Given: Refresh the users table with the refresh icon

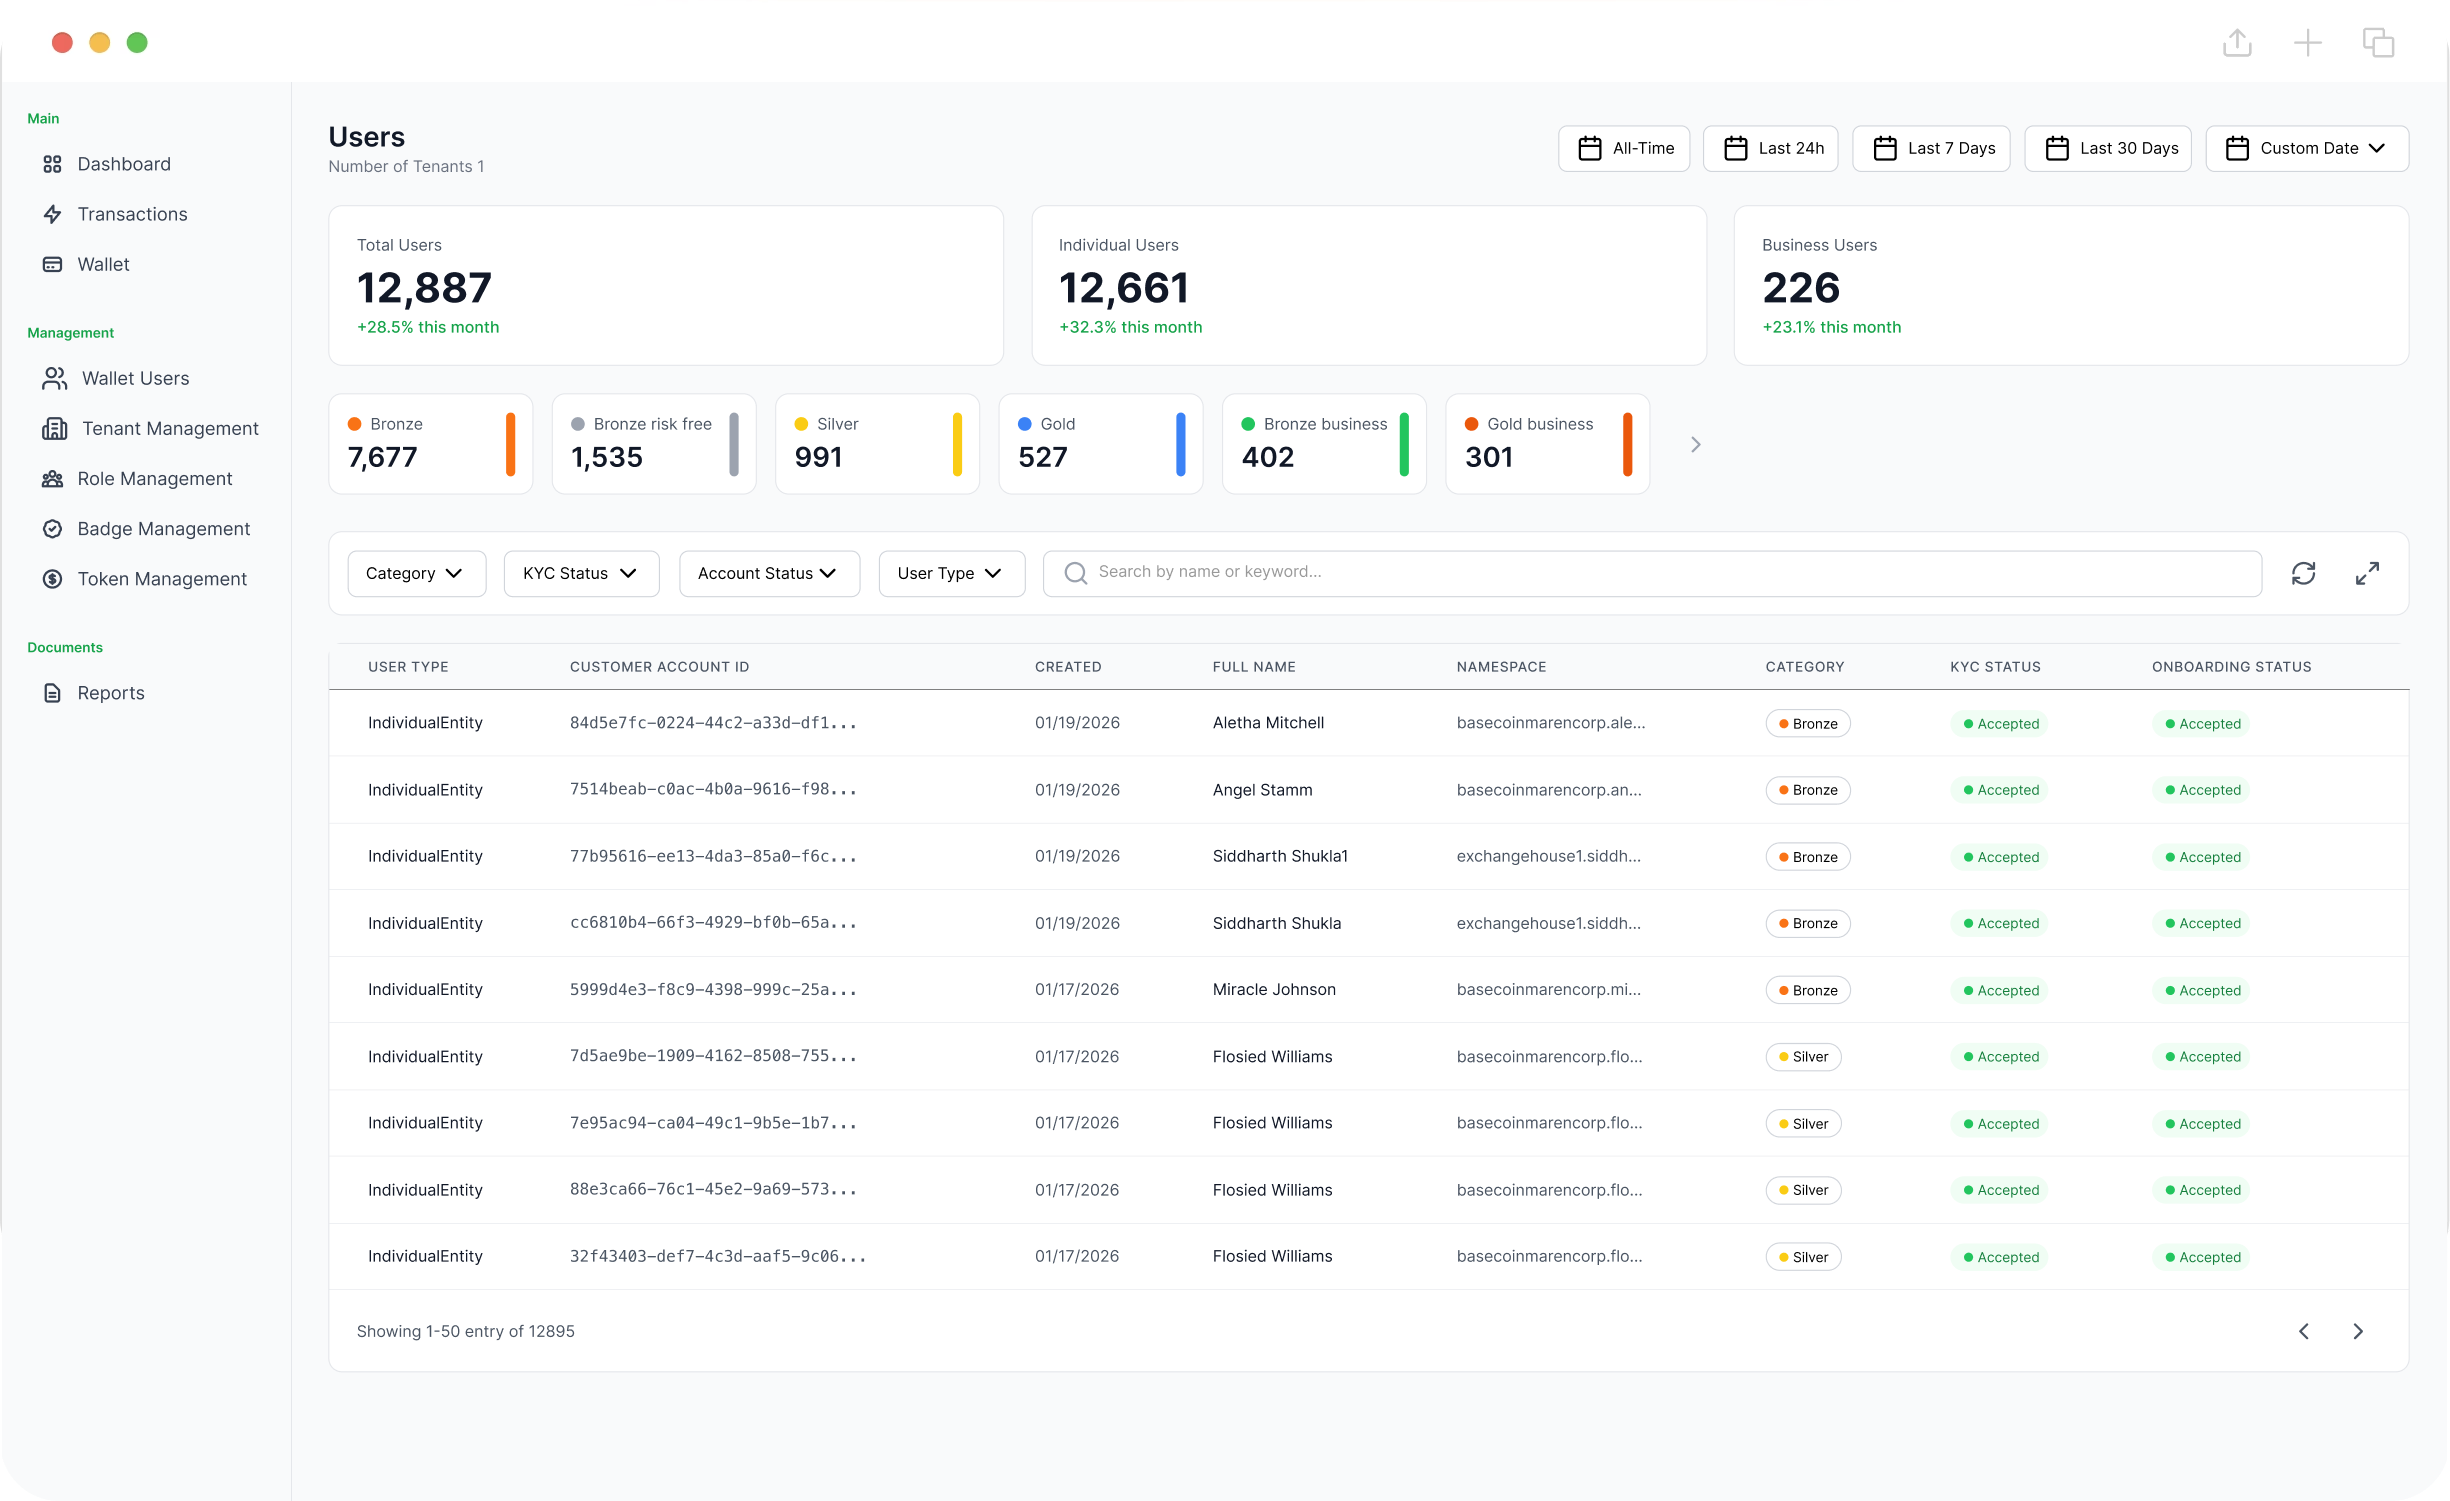Looking at the screenshot, I should pyautogui.click(x=2304, y=573).
